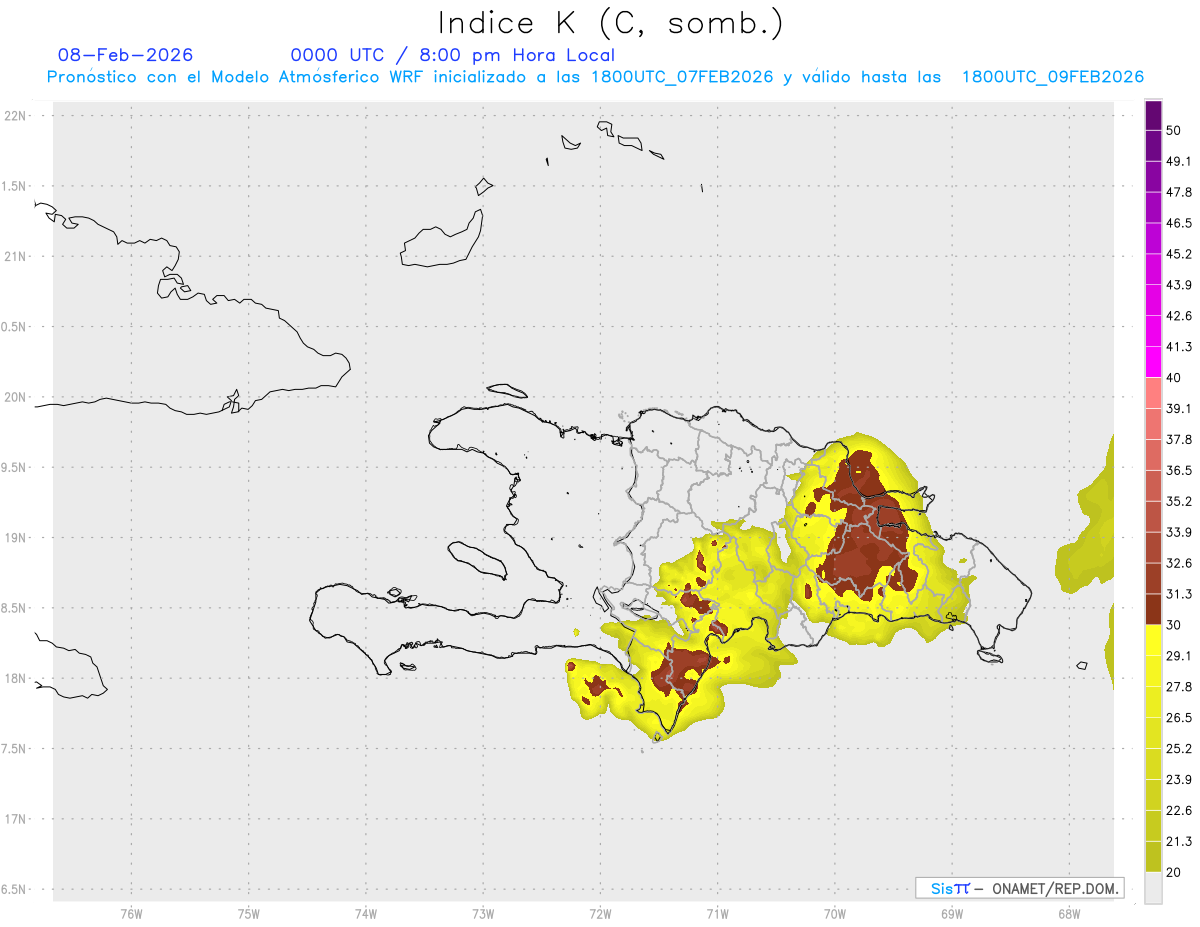Image resolution: width=1200 pixels, height=927 pixels.
Task: Click the '30' legend value
Action: click(x=1174, y=625)
